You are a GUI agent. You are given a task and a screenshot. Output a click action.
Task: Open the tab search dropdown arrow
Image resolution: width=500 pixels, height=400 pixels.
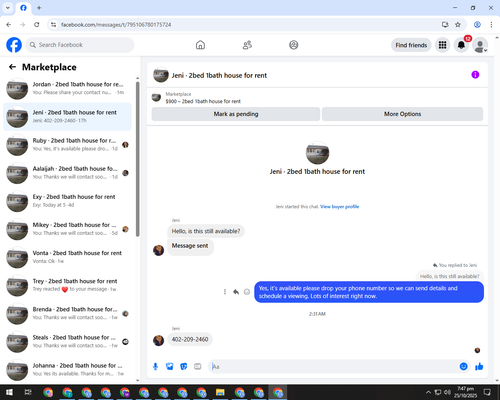[x=8, y=8]
